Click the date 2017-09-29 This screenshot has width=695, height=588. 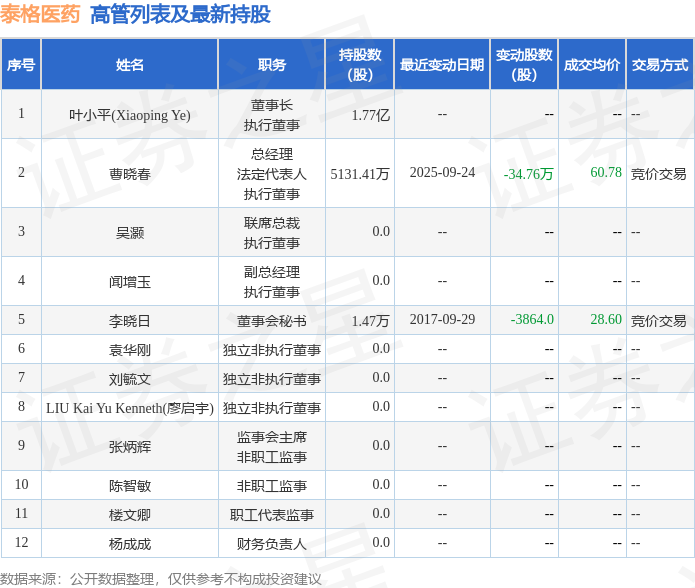click(x=442, y=319)
